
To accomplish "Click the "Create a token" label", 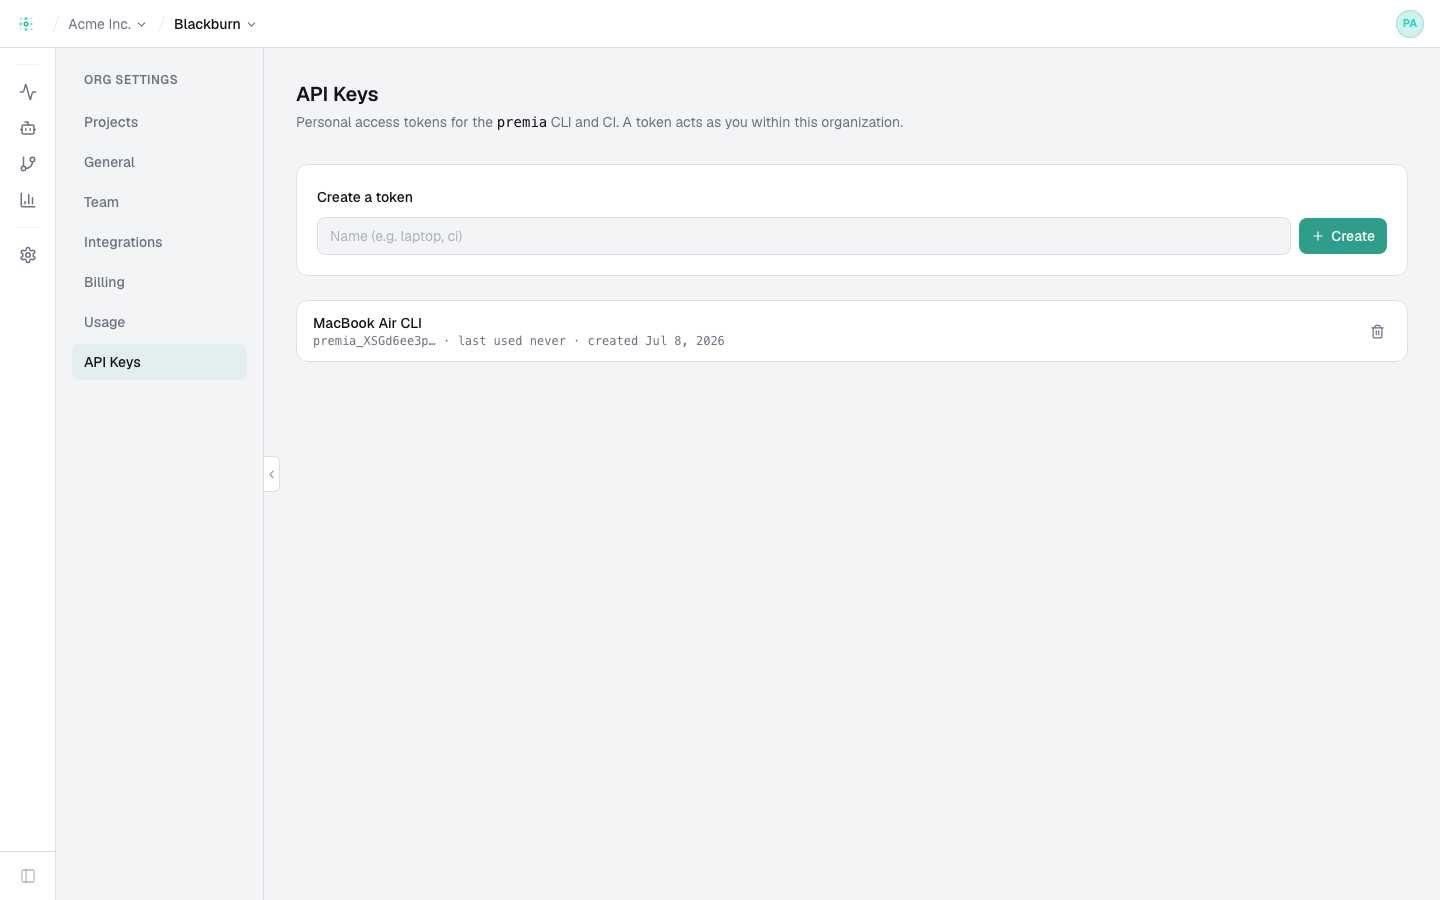I will point(365,197).
